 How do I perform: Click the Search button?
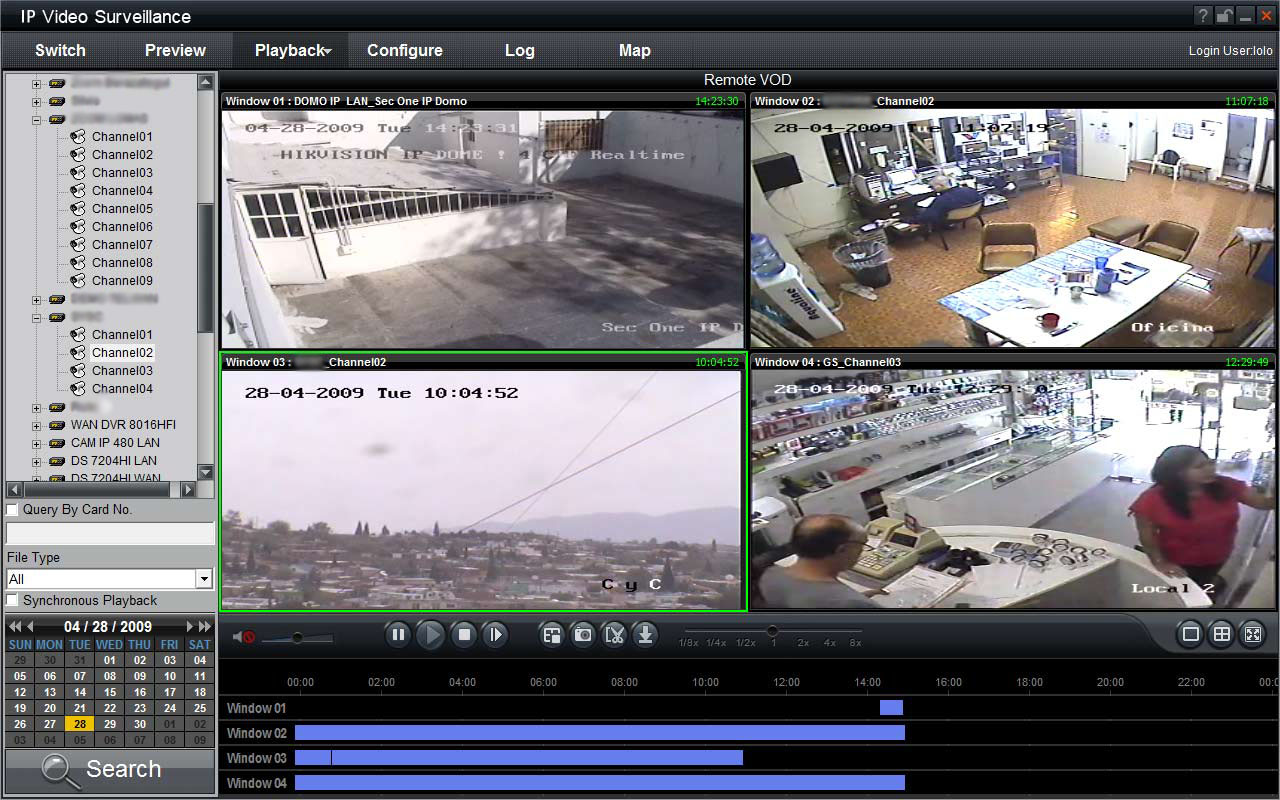(109, 770)
